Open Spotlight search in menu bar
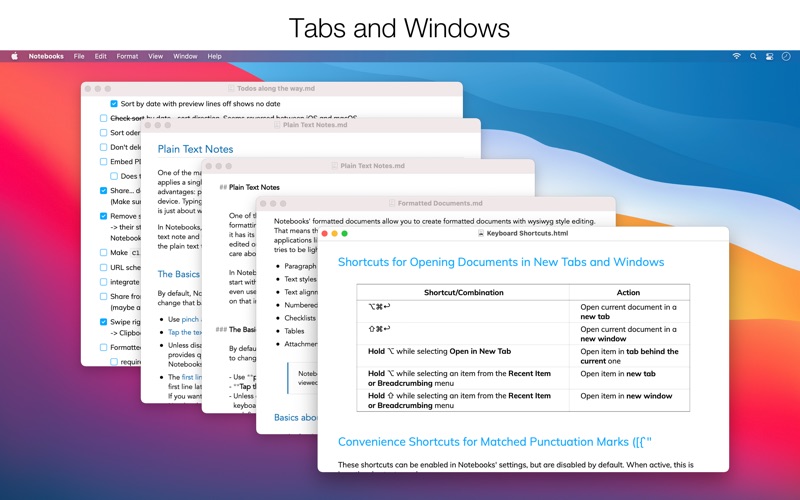800x500 pixels. pos(753,56)
